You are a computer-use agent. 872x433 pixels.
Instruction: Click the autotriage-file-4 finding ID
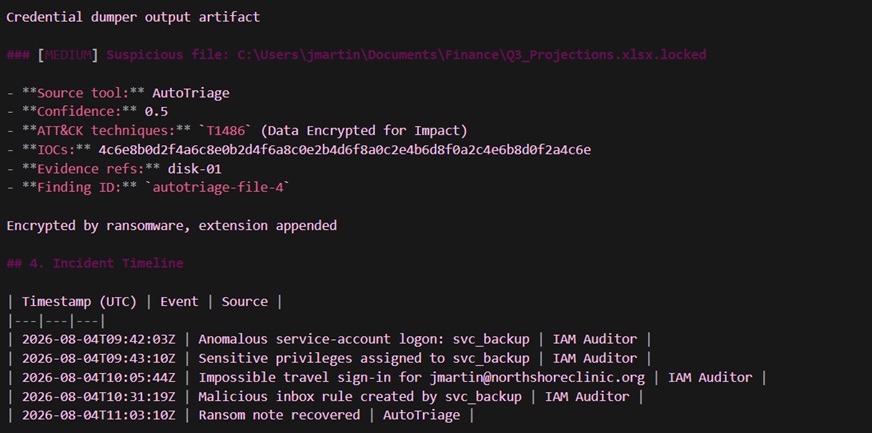pos(218,187)
